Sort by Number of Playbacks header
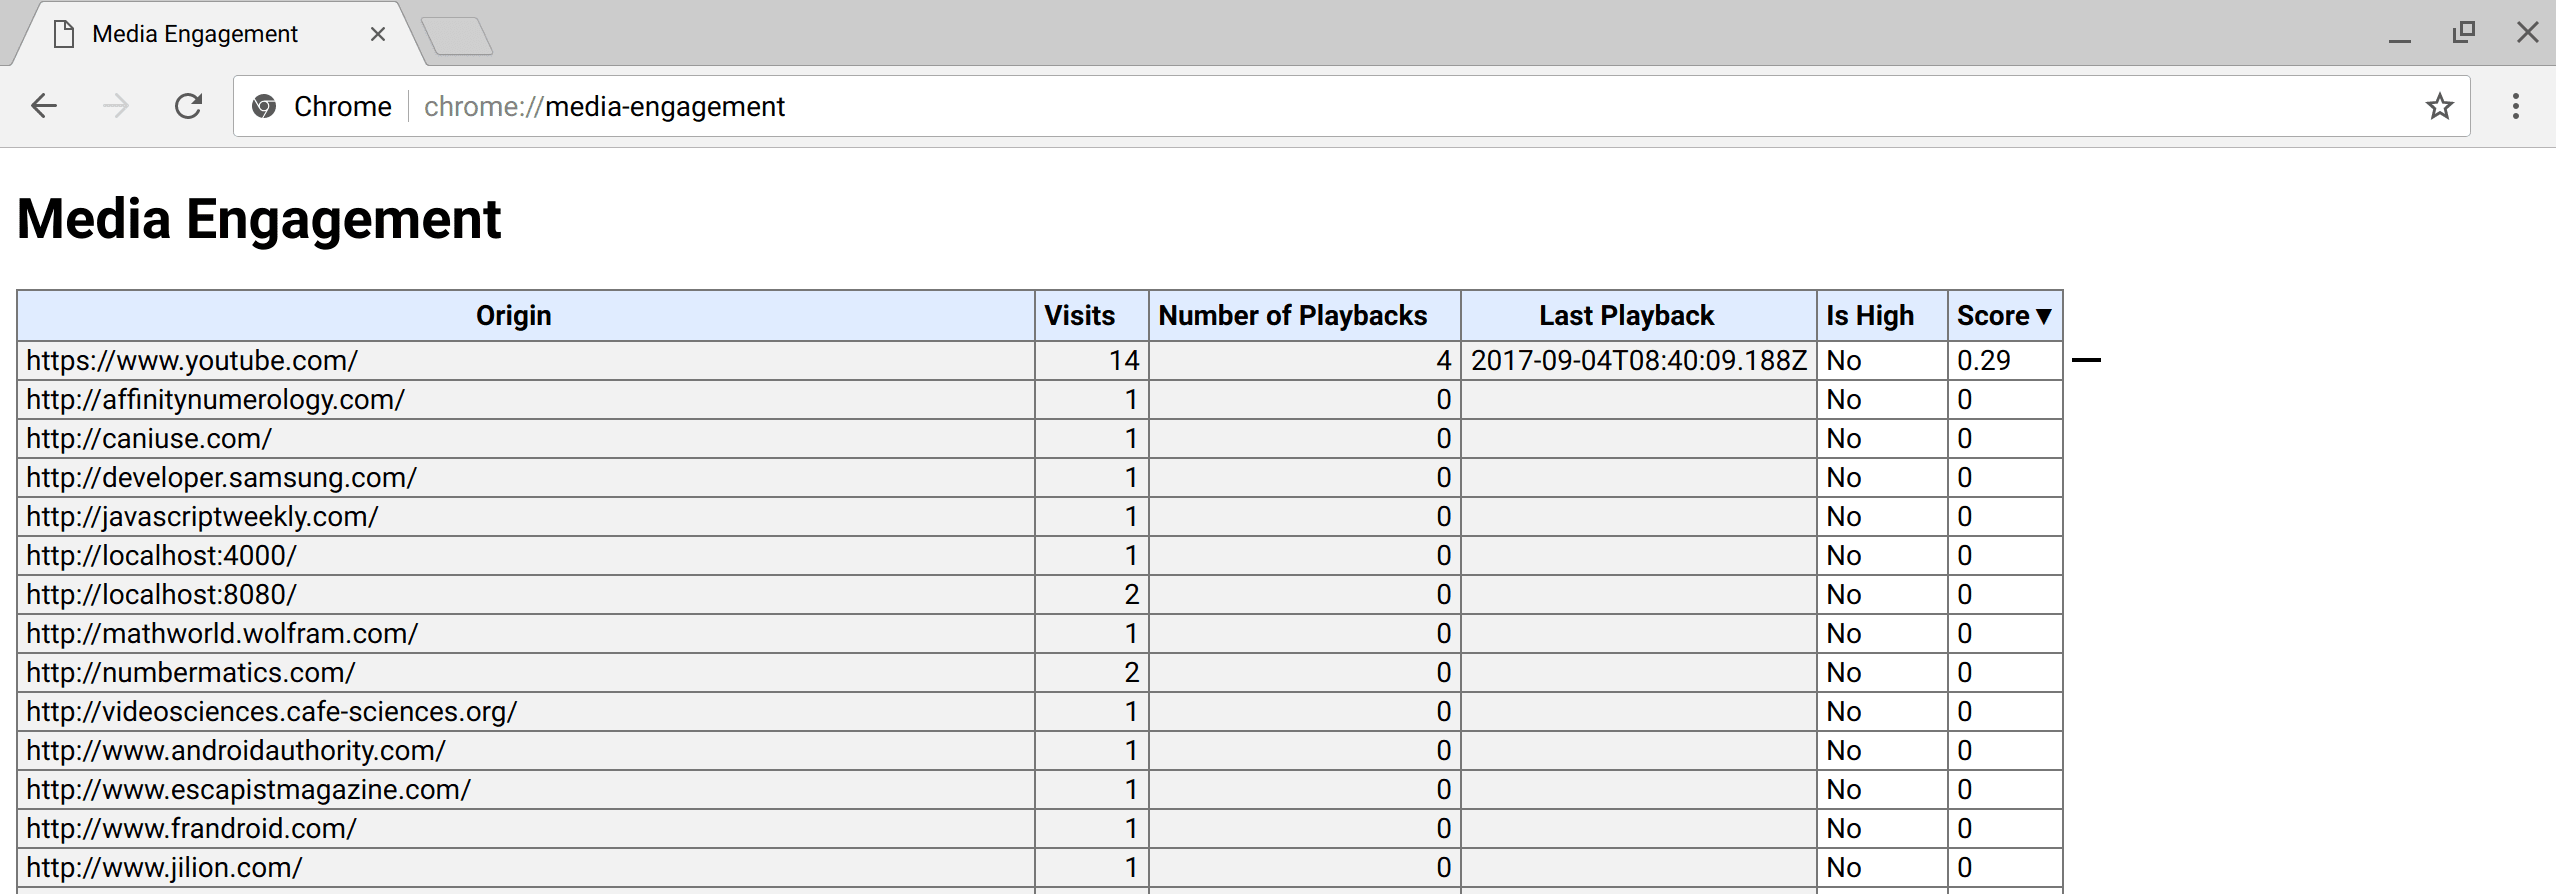2556x894 pixels. pyautogui.click(x=1292, y=316)
